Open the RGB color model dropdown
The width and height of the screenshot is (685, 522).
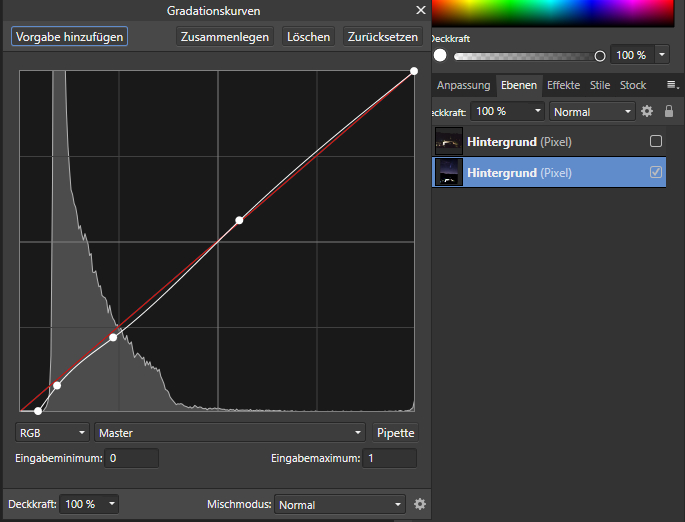(x=52, y=433)
